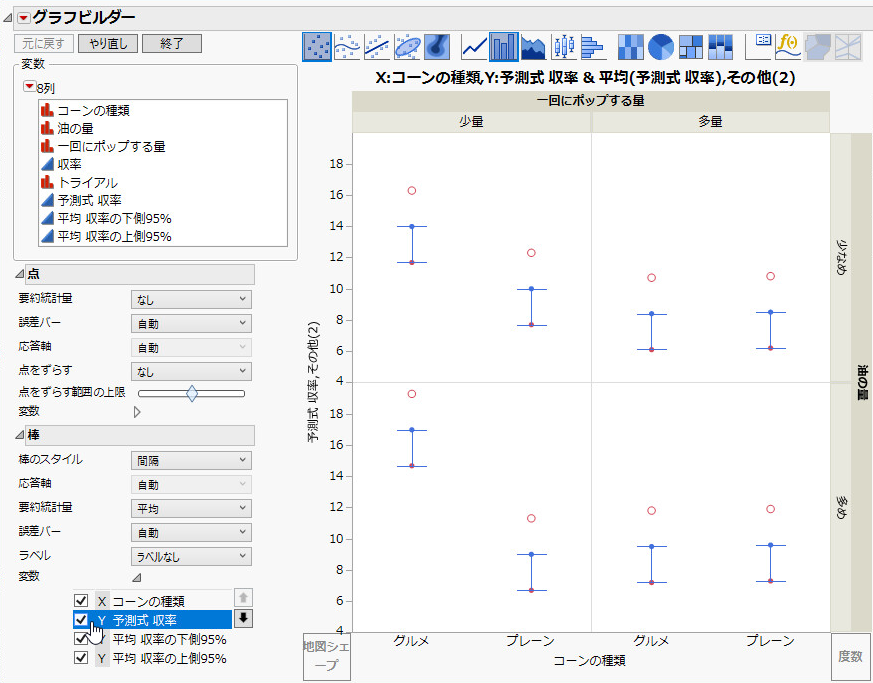This screenshot has width=873, height=683.
Task: Click the 点をずらす範囲の上限 slider handle
Action: coord(192,393)
